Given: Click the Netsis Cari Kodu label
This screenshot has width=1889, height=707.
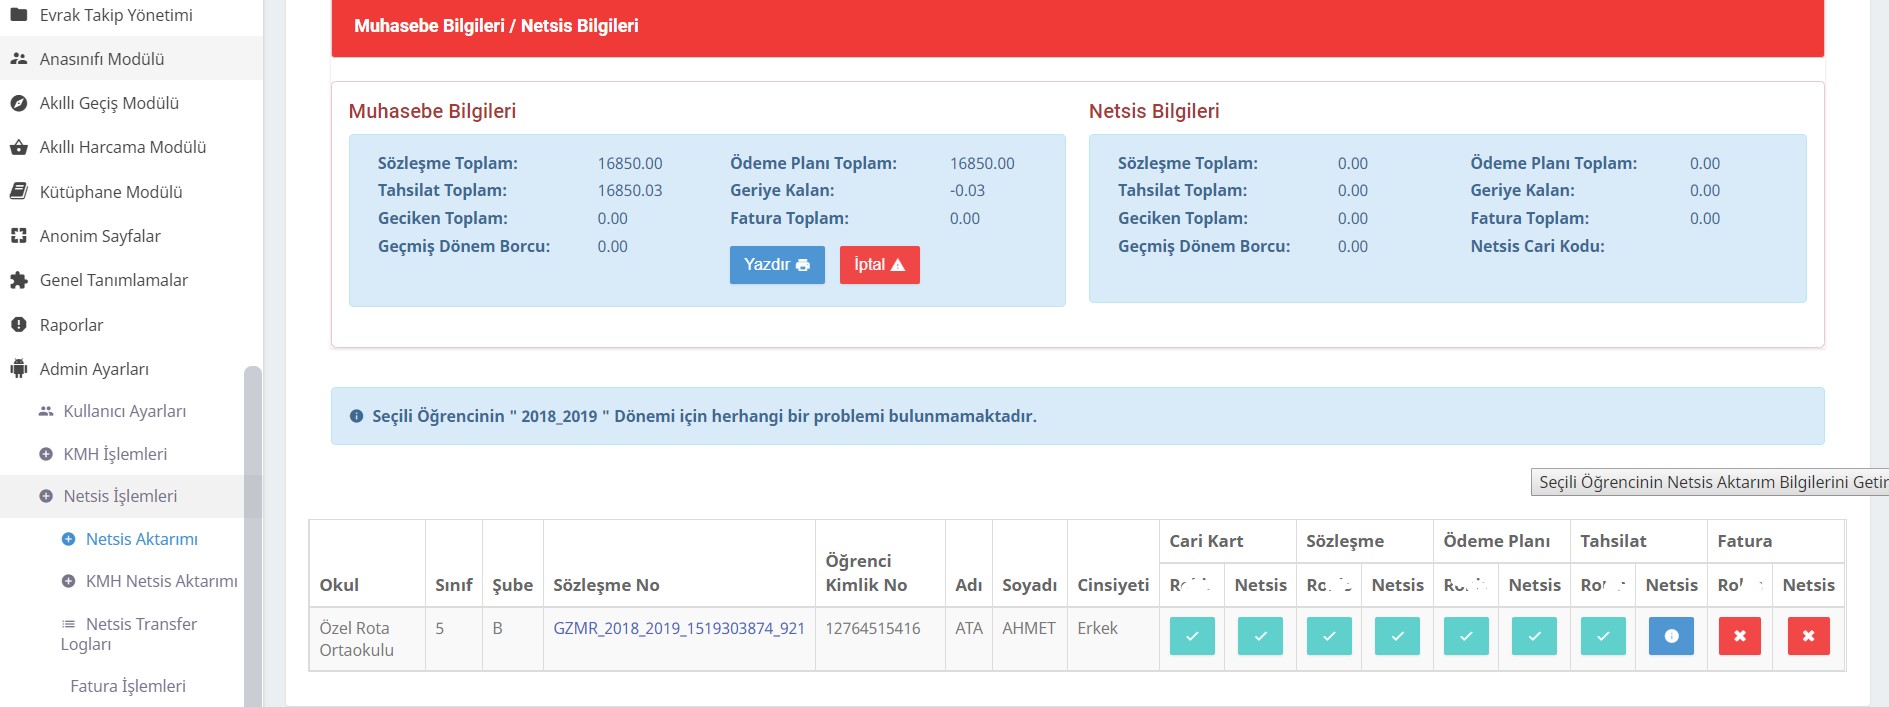Looking at the screenshot, I should [x=1537, y=246].
